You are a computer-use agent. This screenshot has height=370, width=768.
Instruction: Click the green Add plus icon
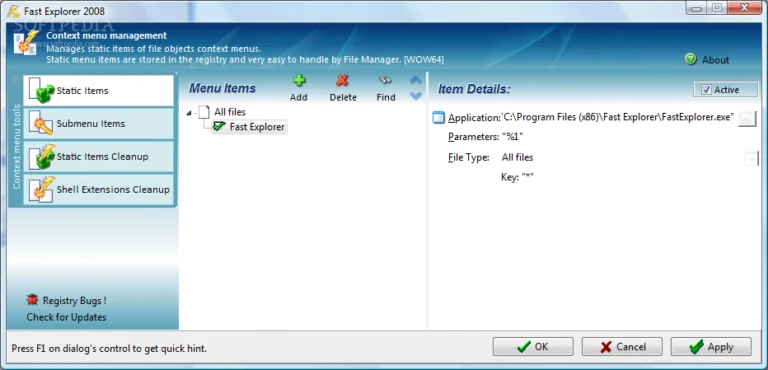pyautogui.click(x=299, y=80)
